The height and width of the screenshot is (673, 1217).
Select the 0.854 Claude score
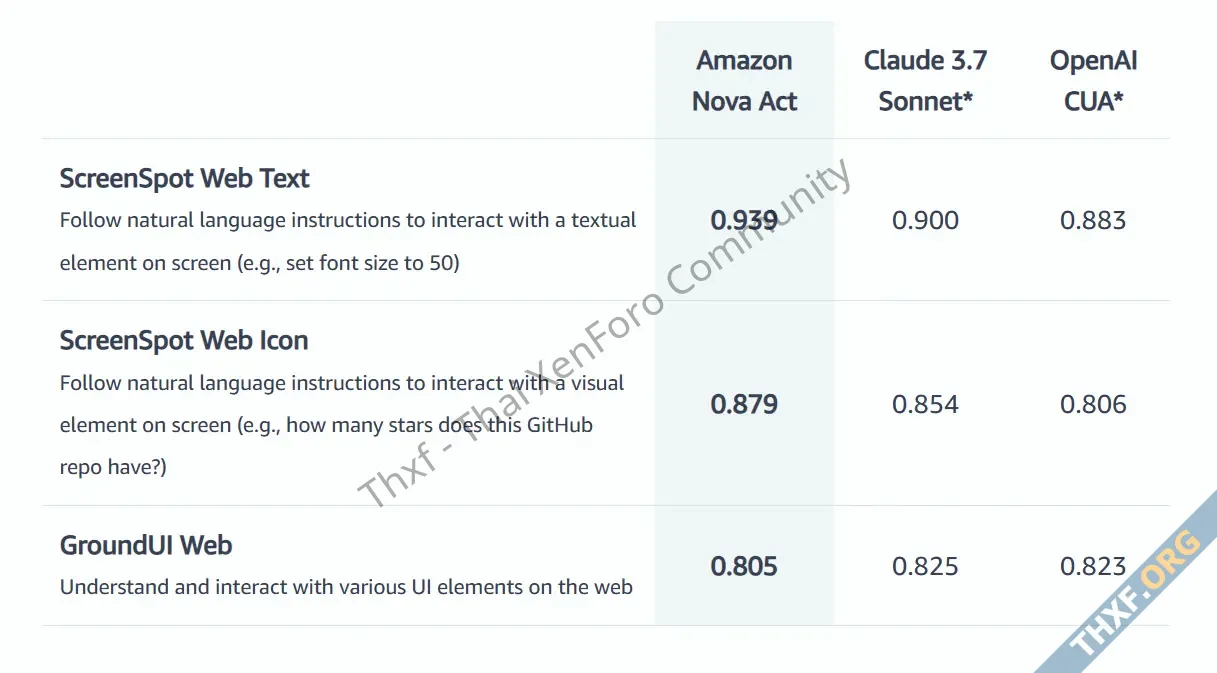[x=925, y=404]
